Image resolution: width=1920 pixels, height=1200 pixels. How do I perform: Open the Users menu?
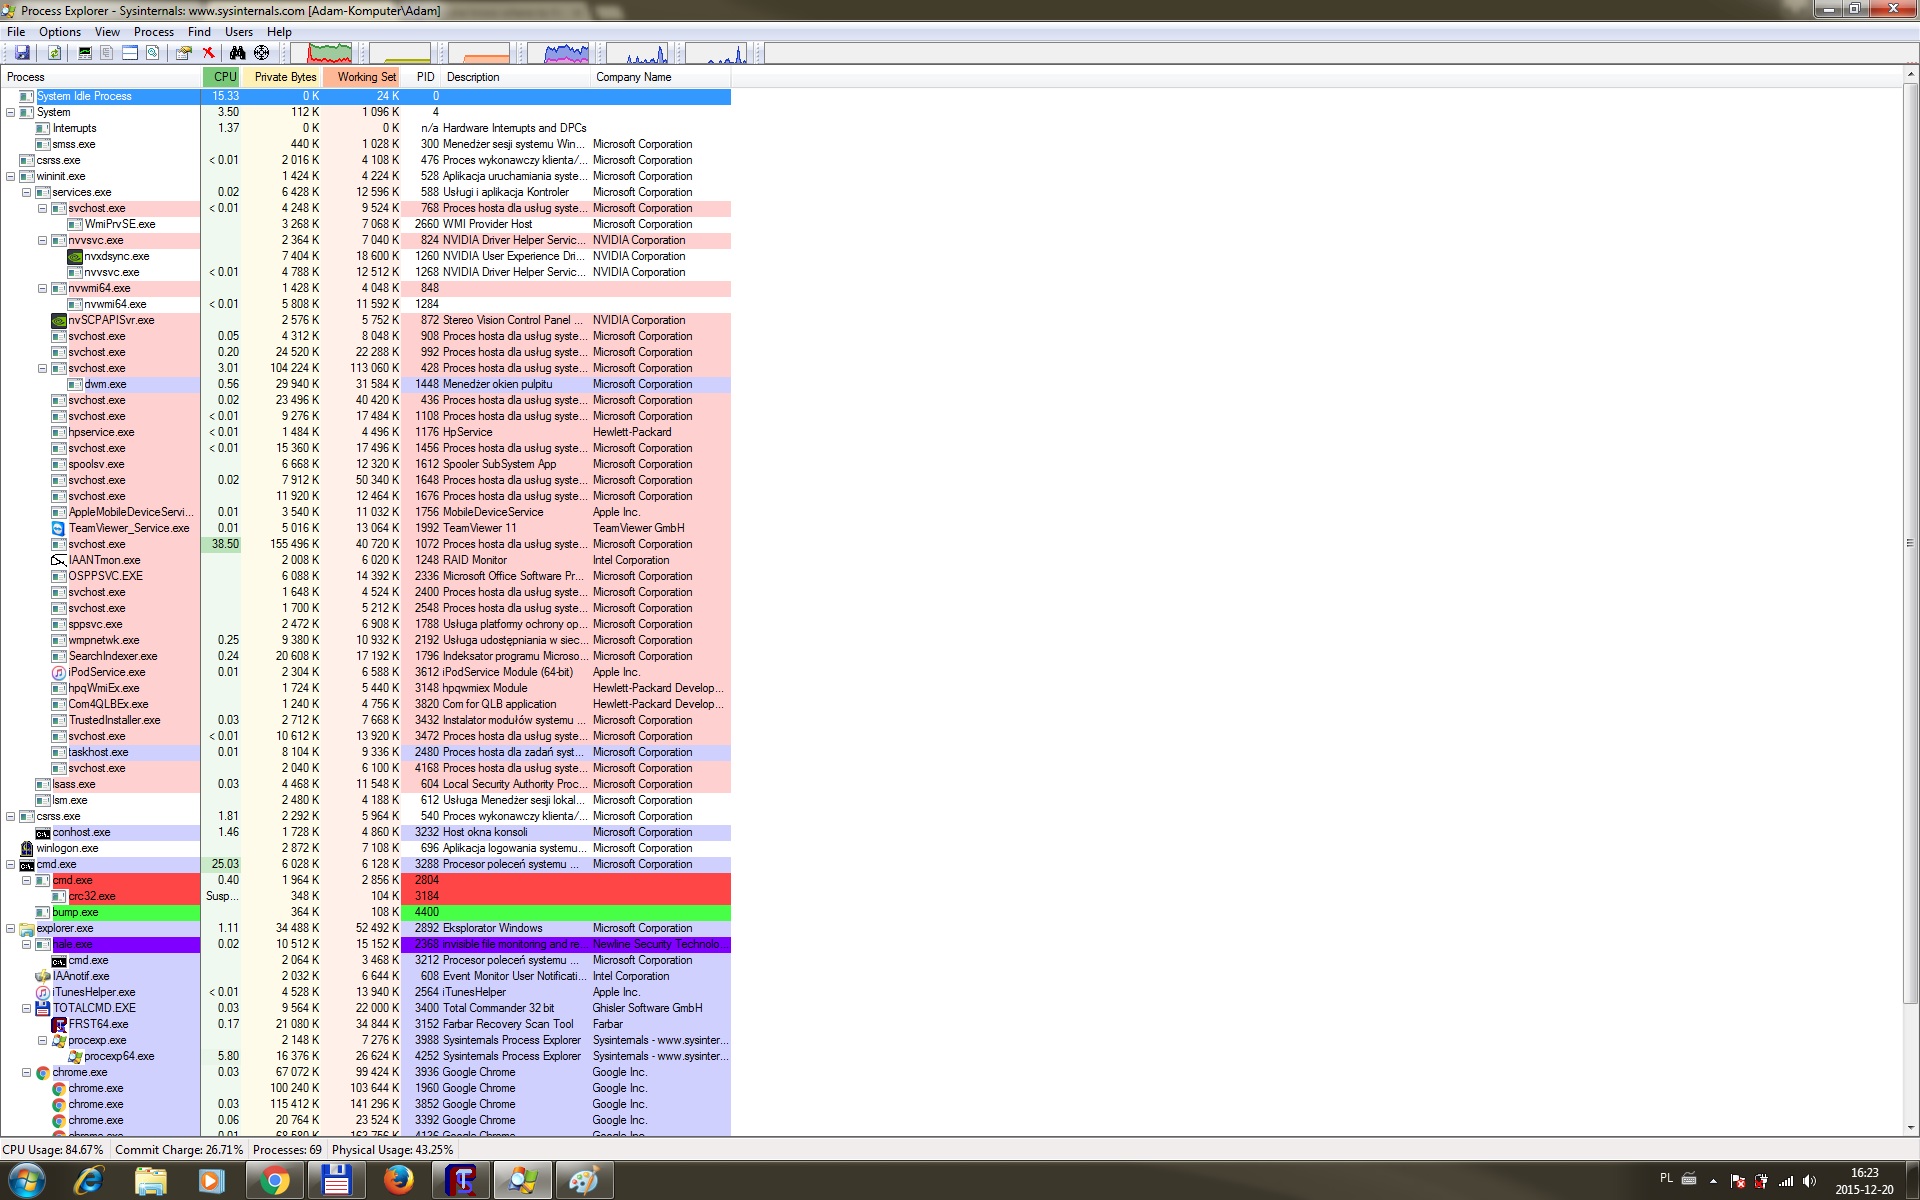pyautogui.click(x=239, y=32)
